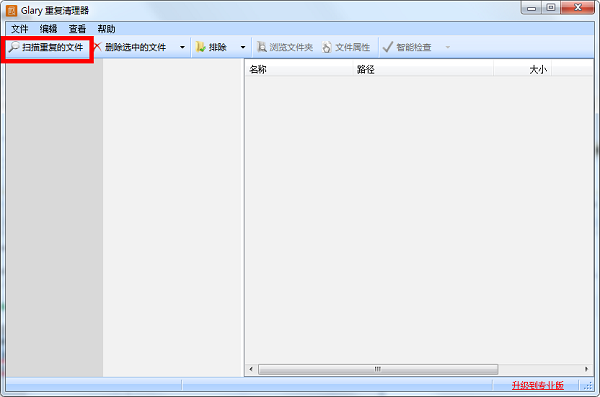The width and height of the screenshot is (600, 397).
Task: Click the horizontal scrollbar thumb
Action: [x=378, y=369]
